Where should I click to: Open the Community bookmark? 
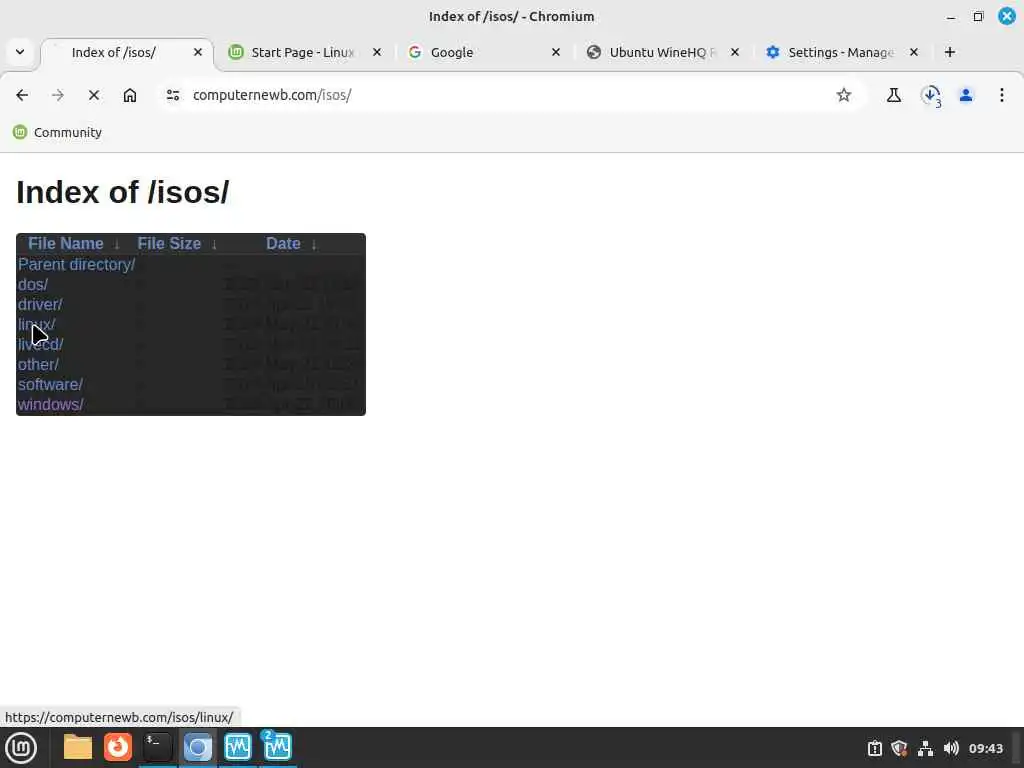pos(57,133)
